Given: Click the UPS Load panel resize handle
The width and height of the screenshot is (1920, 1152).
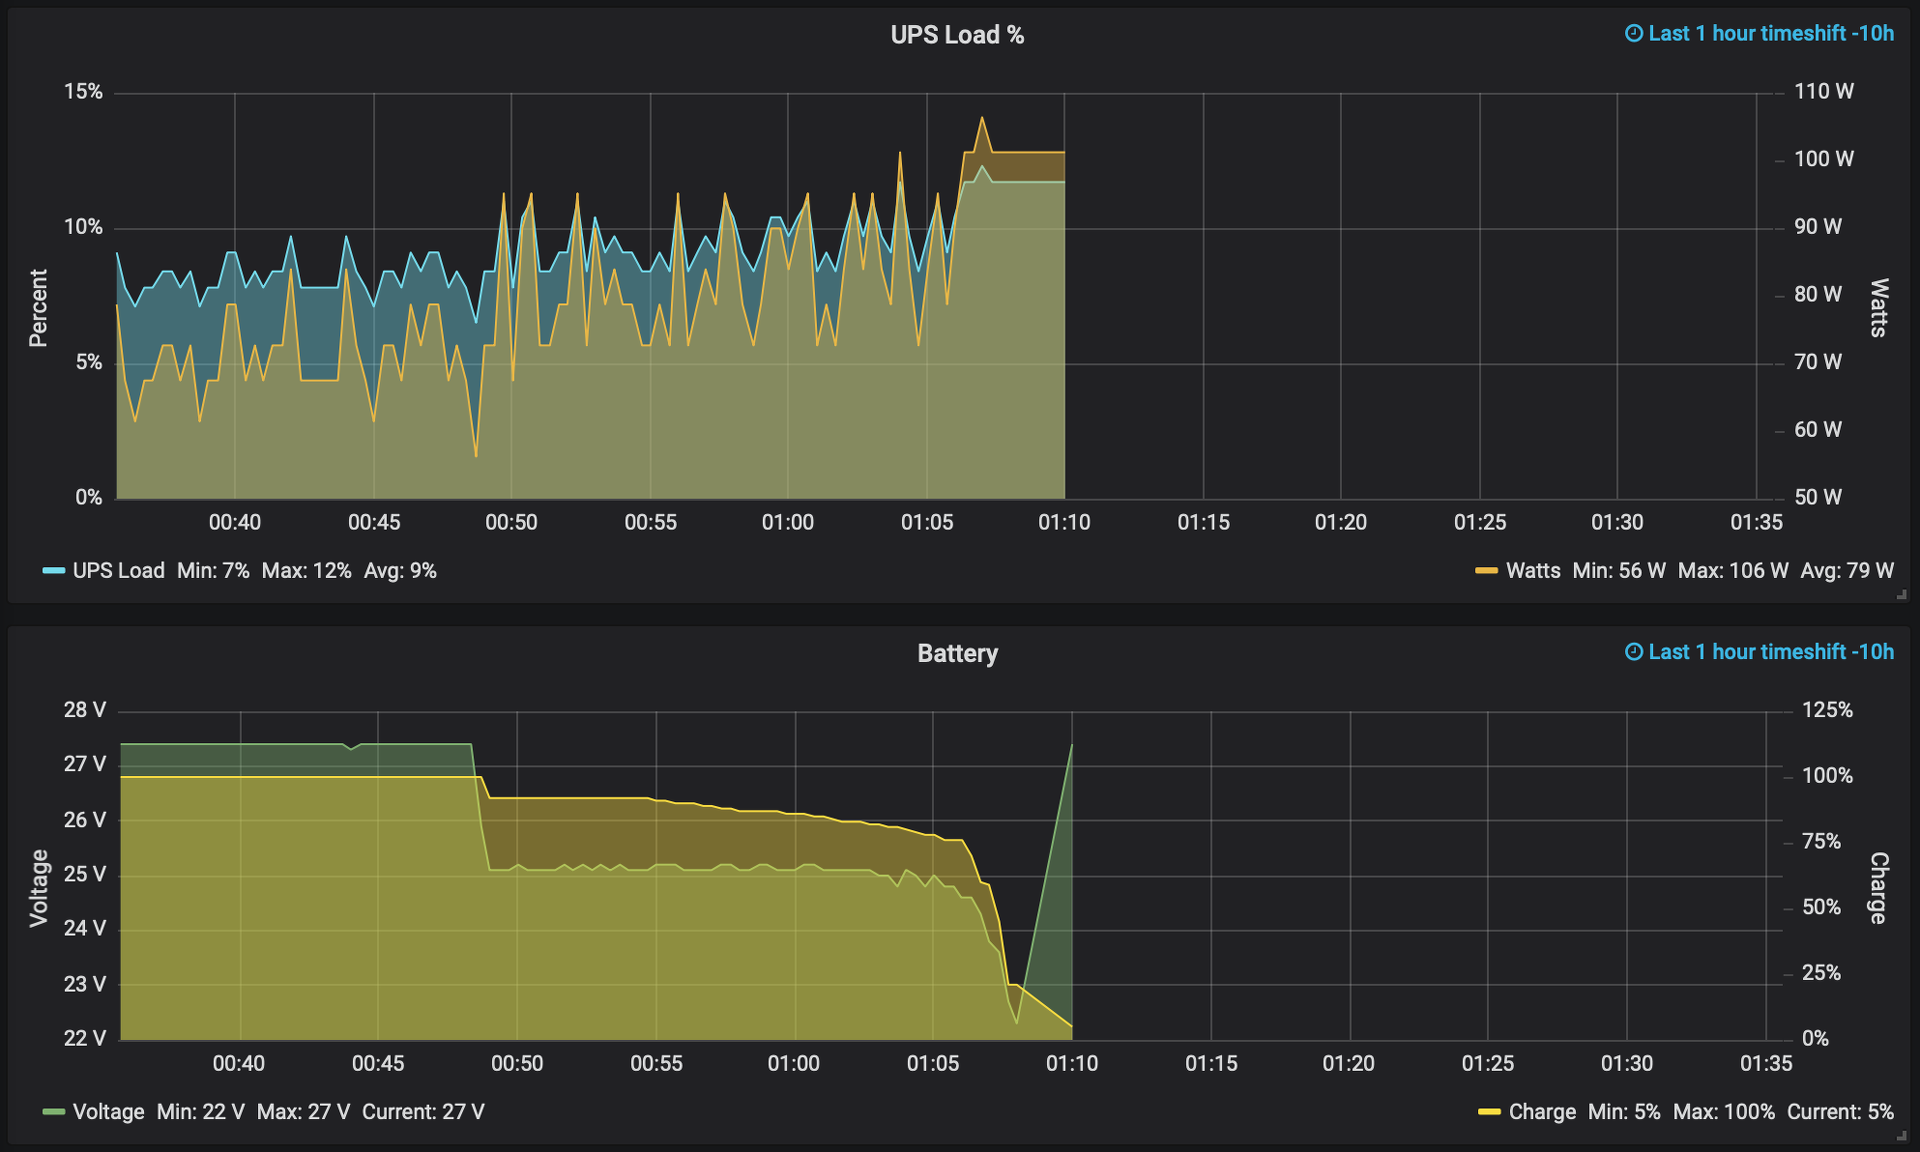Looking at the screenshot, I should click(1902, 595).
